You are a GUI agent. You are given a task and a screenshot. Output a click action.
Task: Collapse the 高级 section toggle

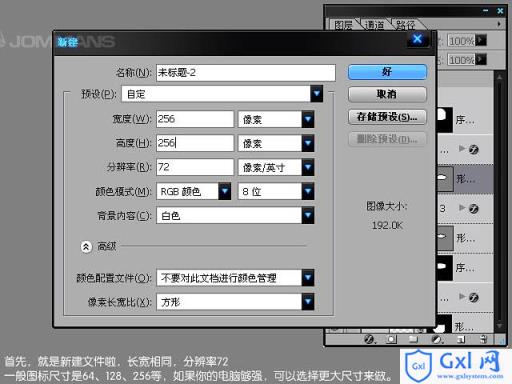pyautogui.click(x=86, y=247)
